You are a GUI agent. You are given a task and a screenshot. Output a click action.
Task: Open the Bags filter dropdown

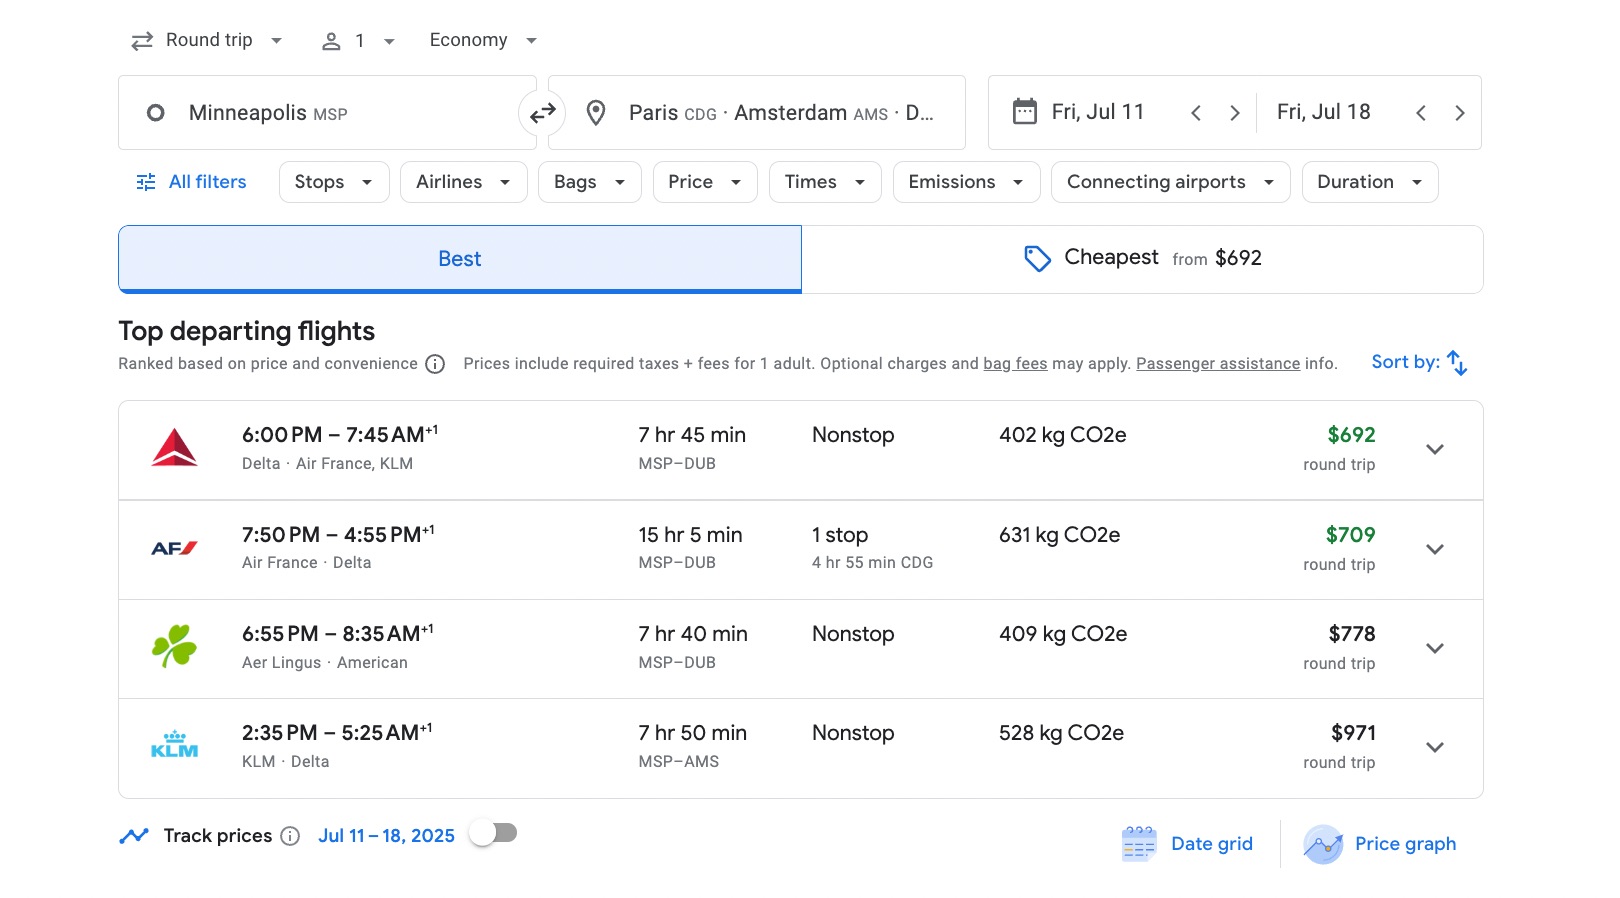590,182
